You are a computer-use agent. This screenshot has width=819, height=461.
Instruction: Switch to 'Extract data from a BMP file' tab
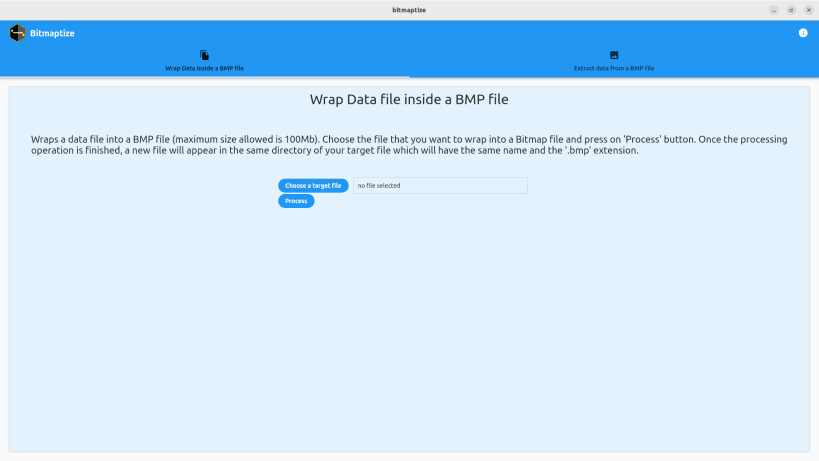[614, 61]
